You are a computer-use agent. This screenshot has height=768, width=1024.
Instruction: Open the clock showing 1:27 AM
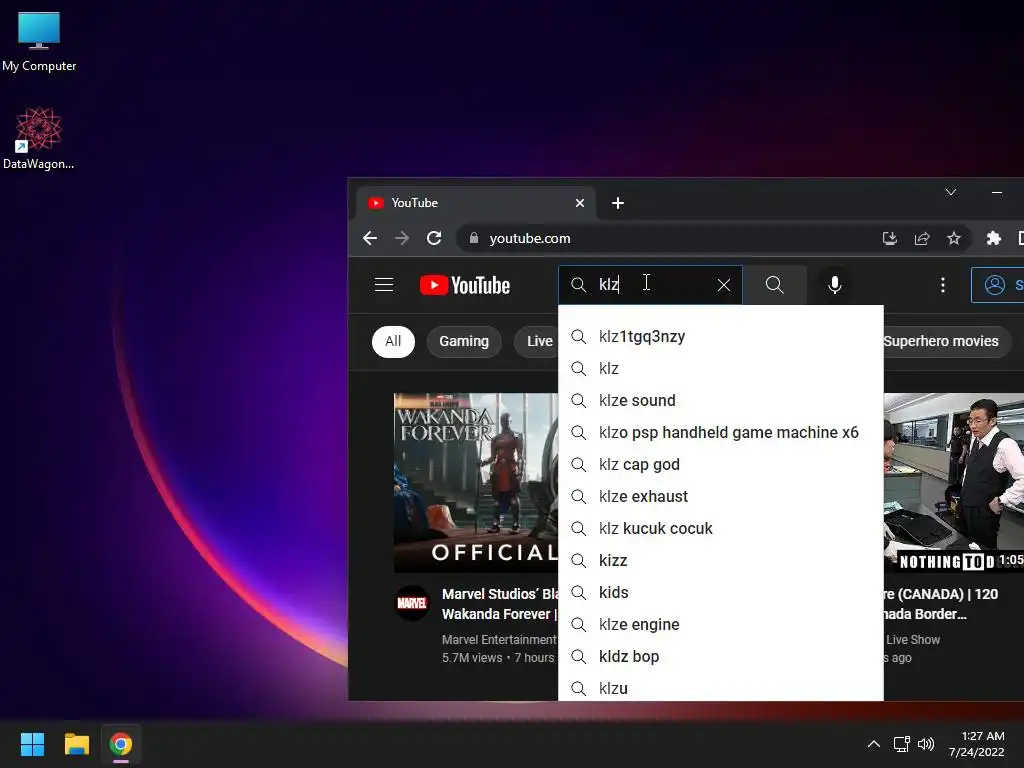(x=977, y=744)
